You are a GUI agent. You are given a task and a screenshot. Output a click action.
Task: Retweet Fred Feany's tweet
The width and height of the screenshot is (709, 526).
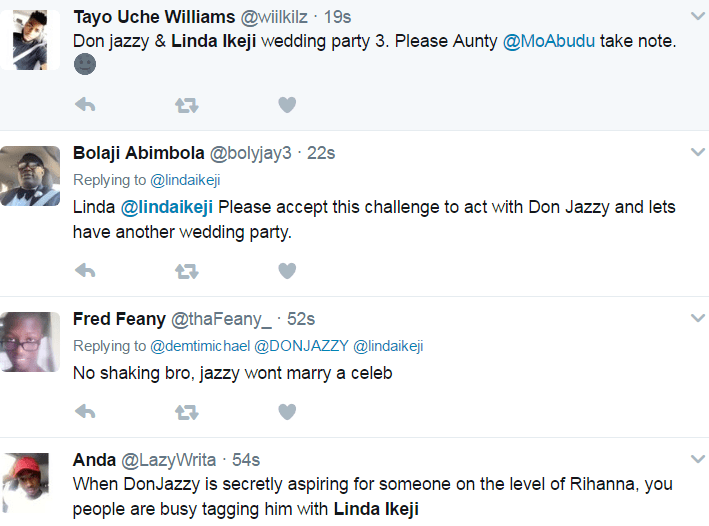pyautogui.click(x=187, y=412)
